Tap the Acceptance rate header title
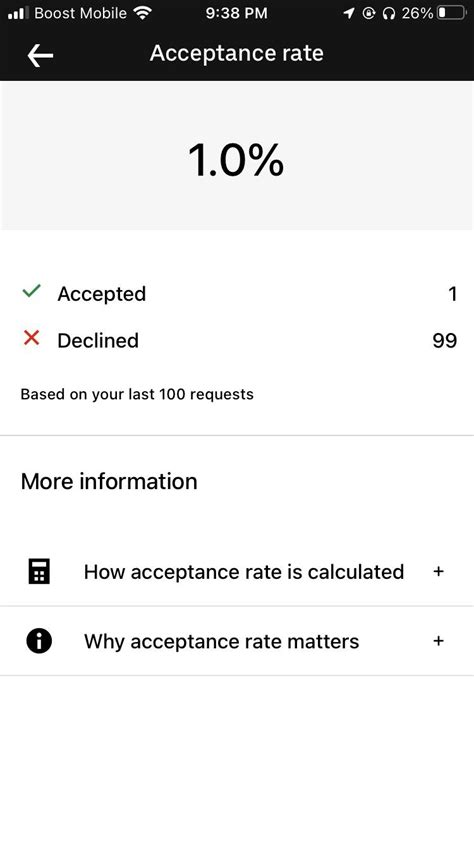474x843 pixels. tap(236, 53)
